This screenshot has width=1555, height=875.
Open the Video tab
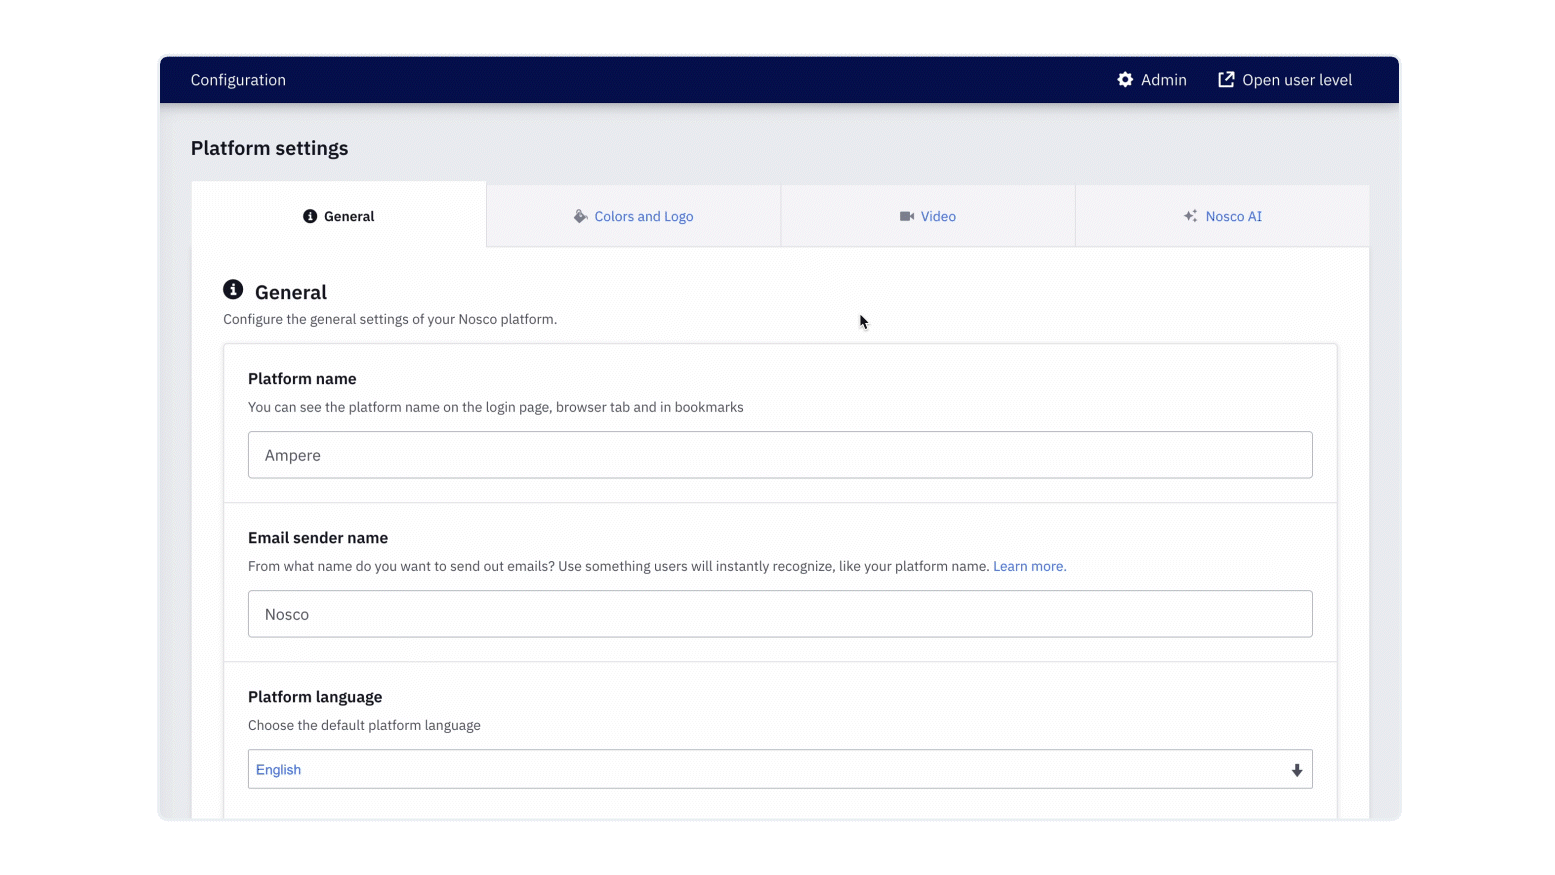pyautogui.click(x=928, y=216)
